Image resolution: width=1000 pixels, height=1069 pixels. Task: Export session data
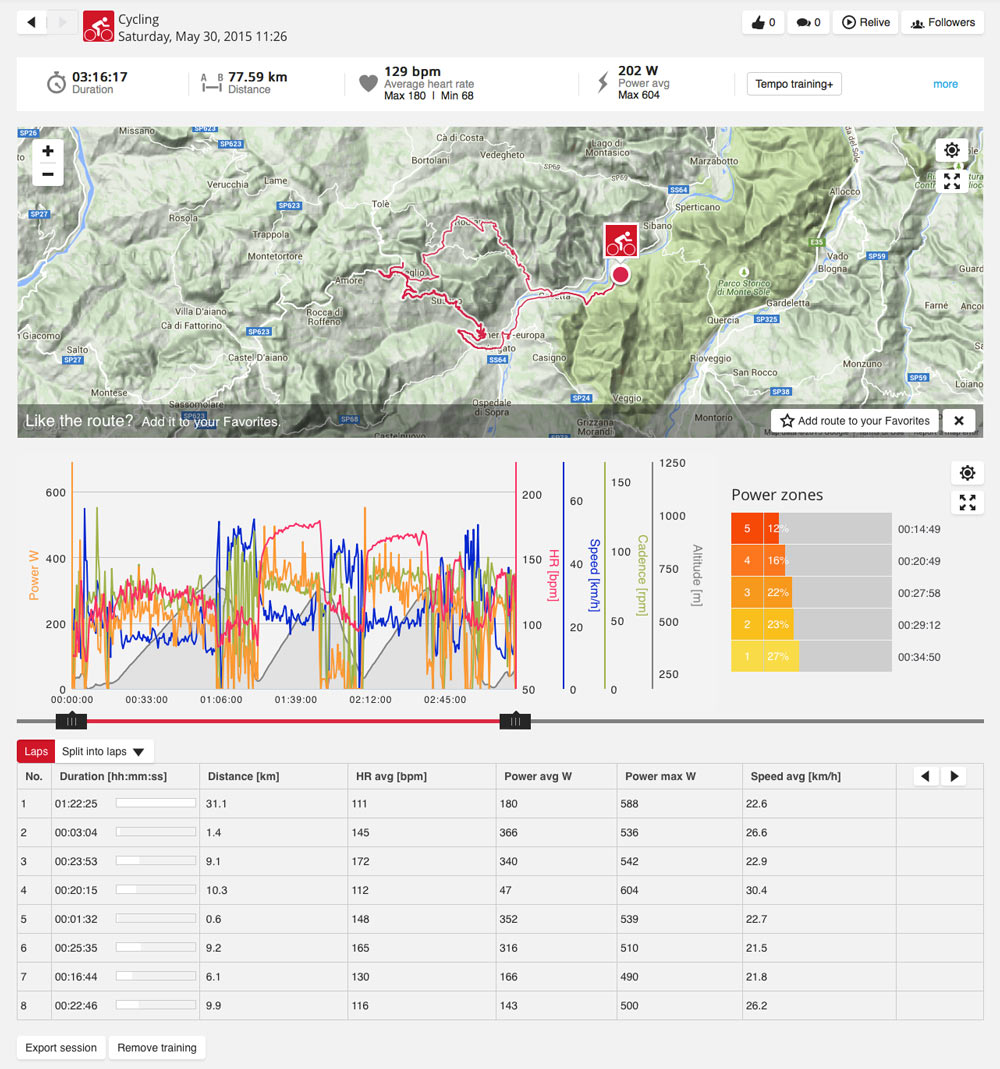coord(61,1047)
